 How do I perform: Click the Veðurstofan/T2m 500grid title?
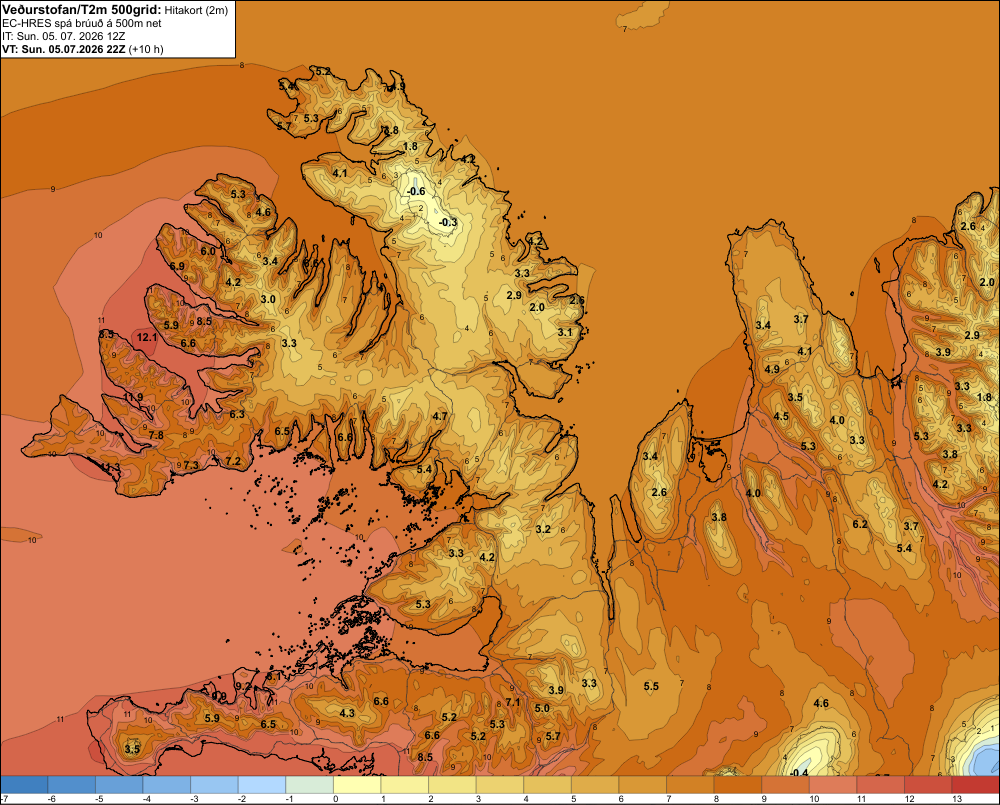click(82, 10)
